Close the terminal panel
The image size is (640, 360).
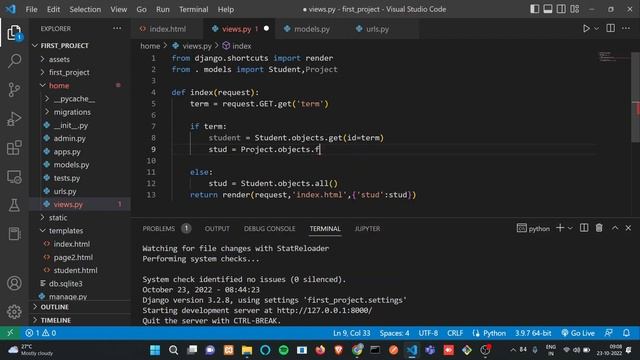tap(628, 228)
